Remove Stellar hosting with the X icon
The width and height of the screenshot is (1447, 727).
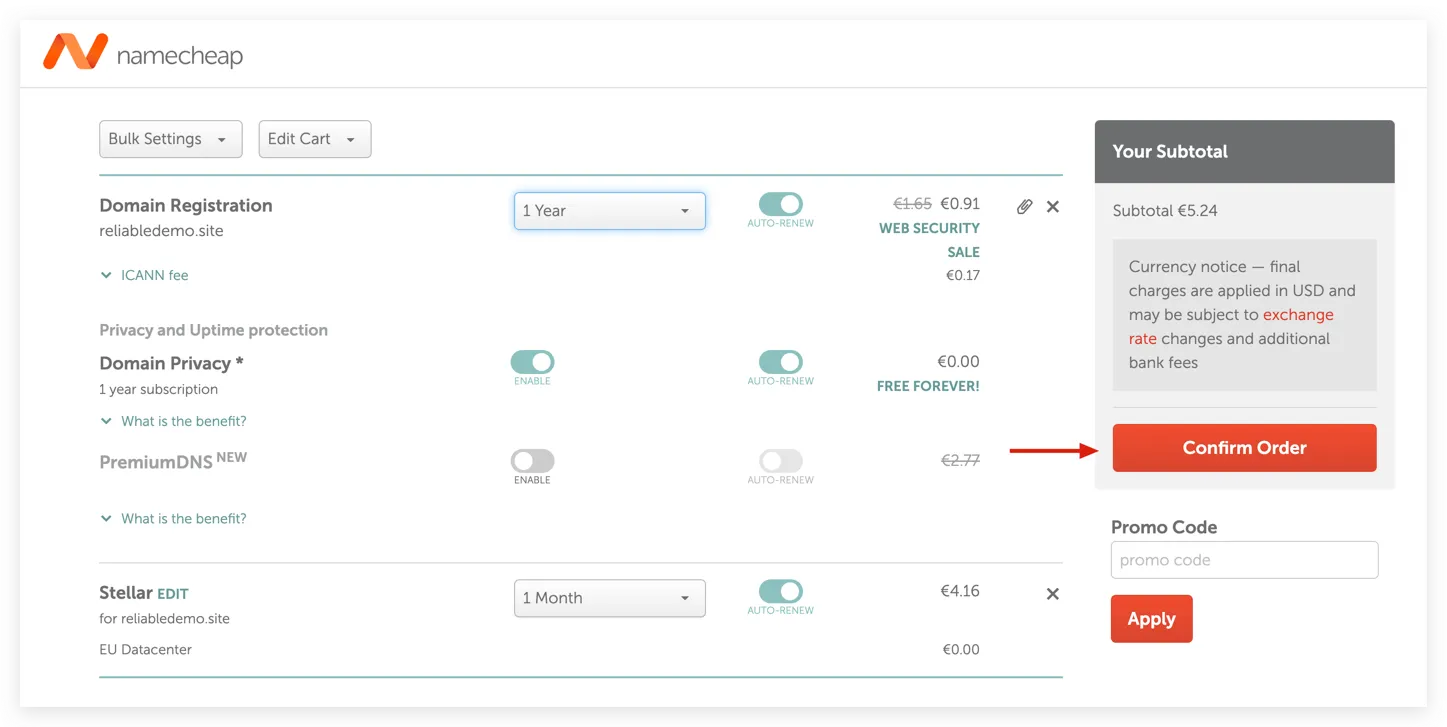coord(1052,594)
